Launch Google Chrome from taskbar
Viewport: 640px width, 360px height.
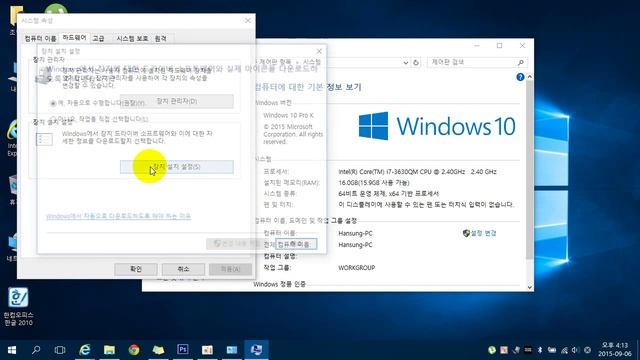point(133,350)
